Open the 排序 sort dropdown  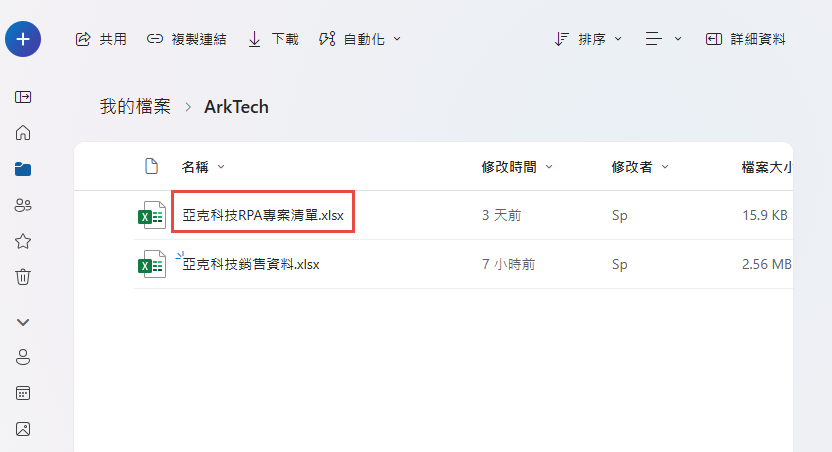pos(587,39)
